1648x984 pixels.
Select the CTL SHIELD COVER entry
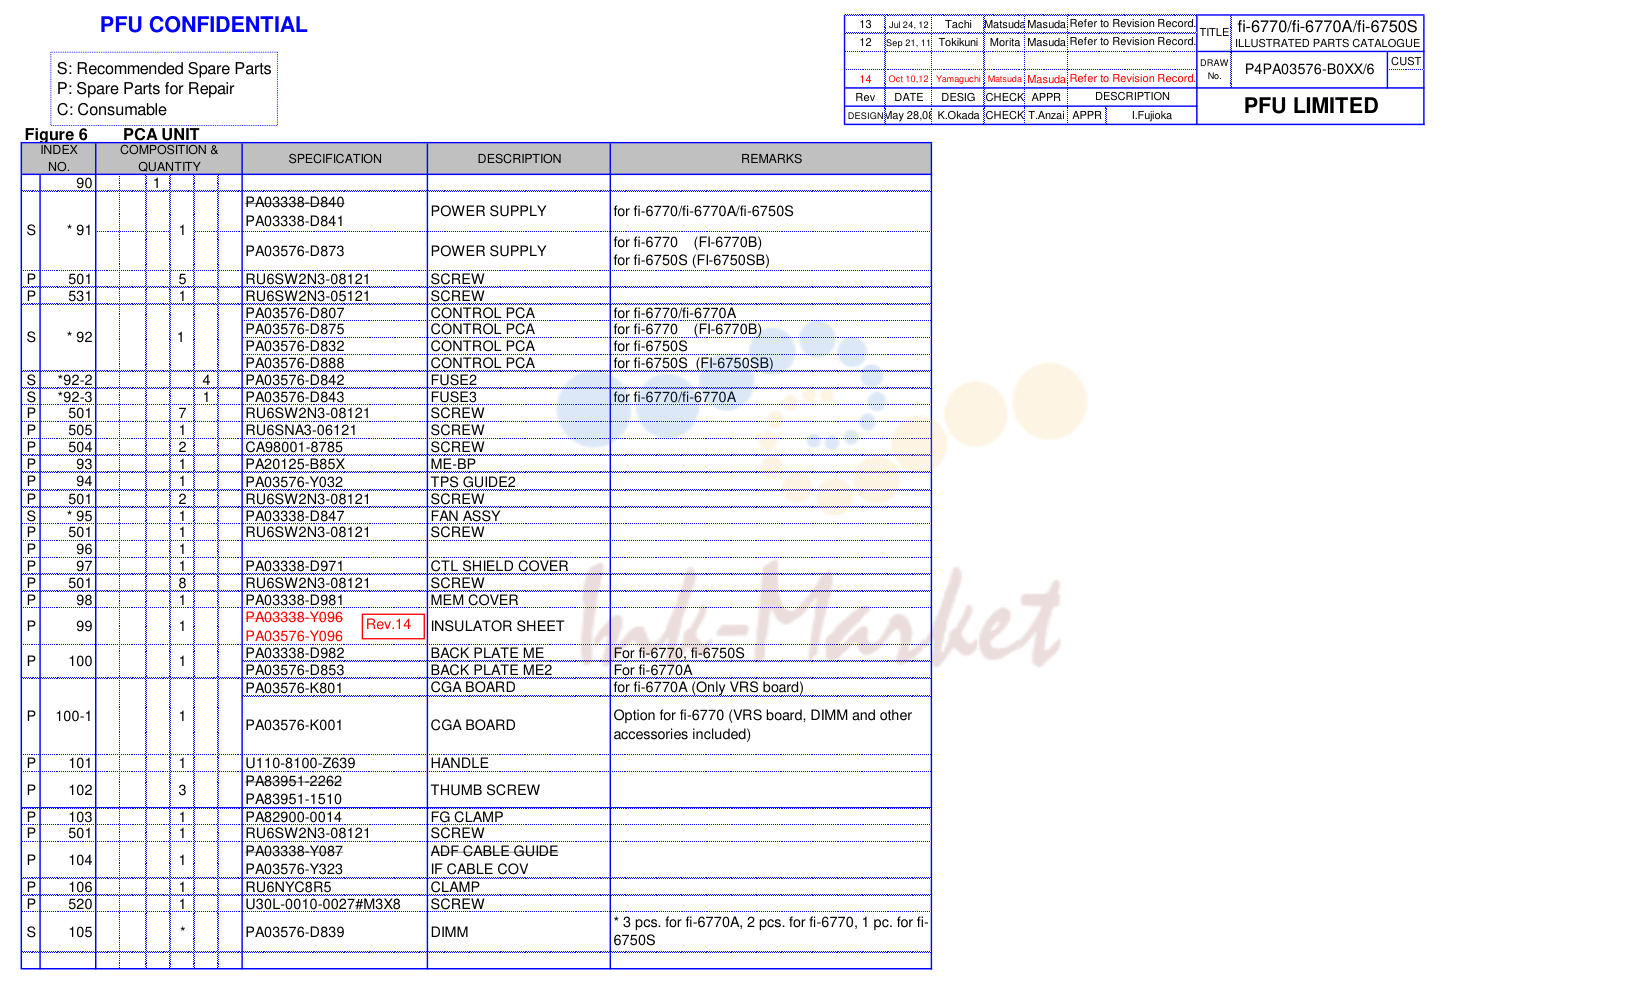[x=499, y=566]
